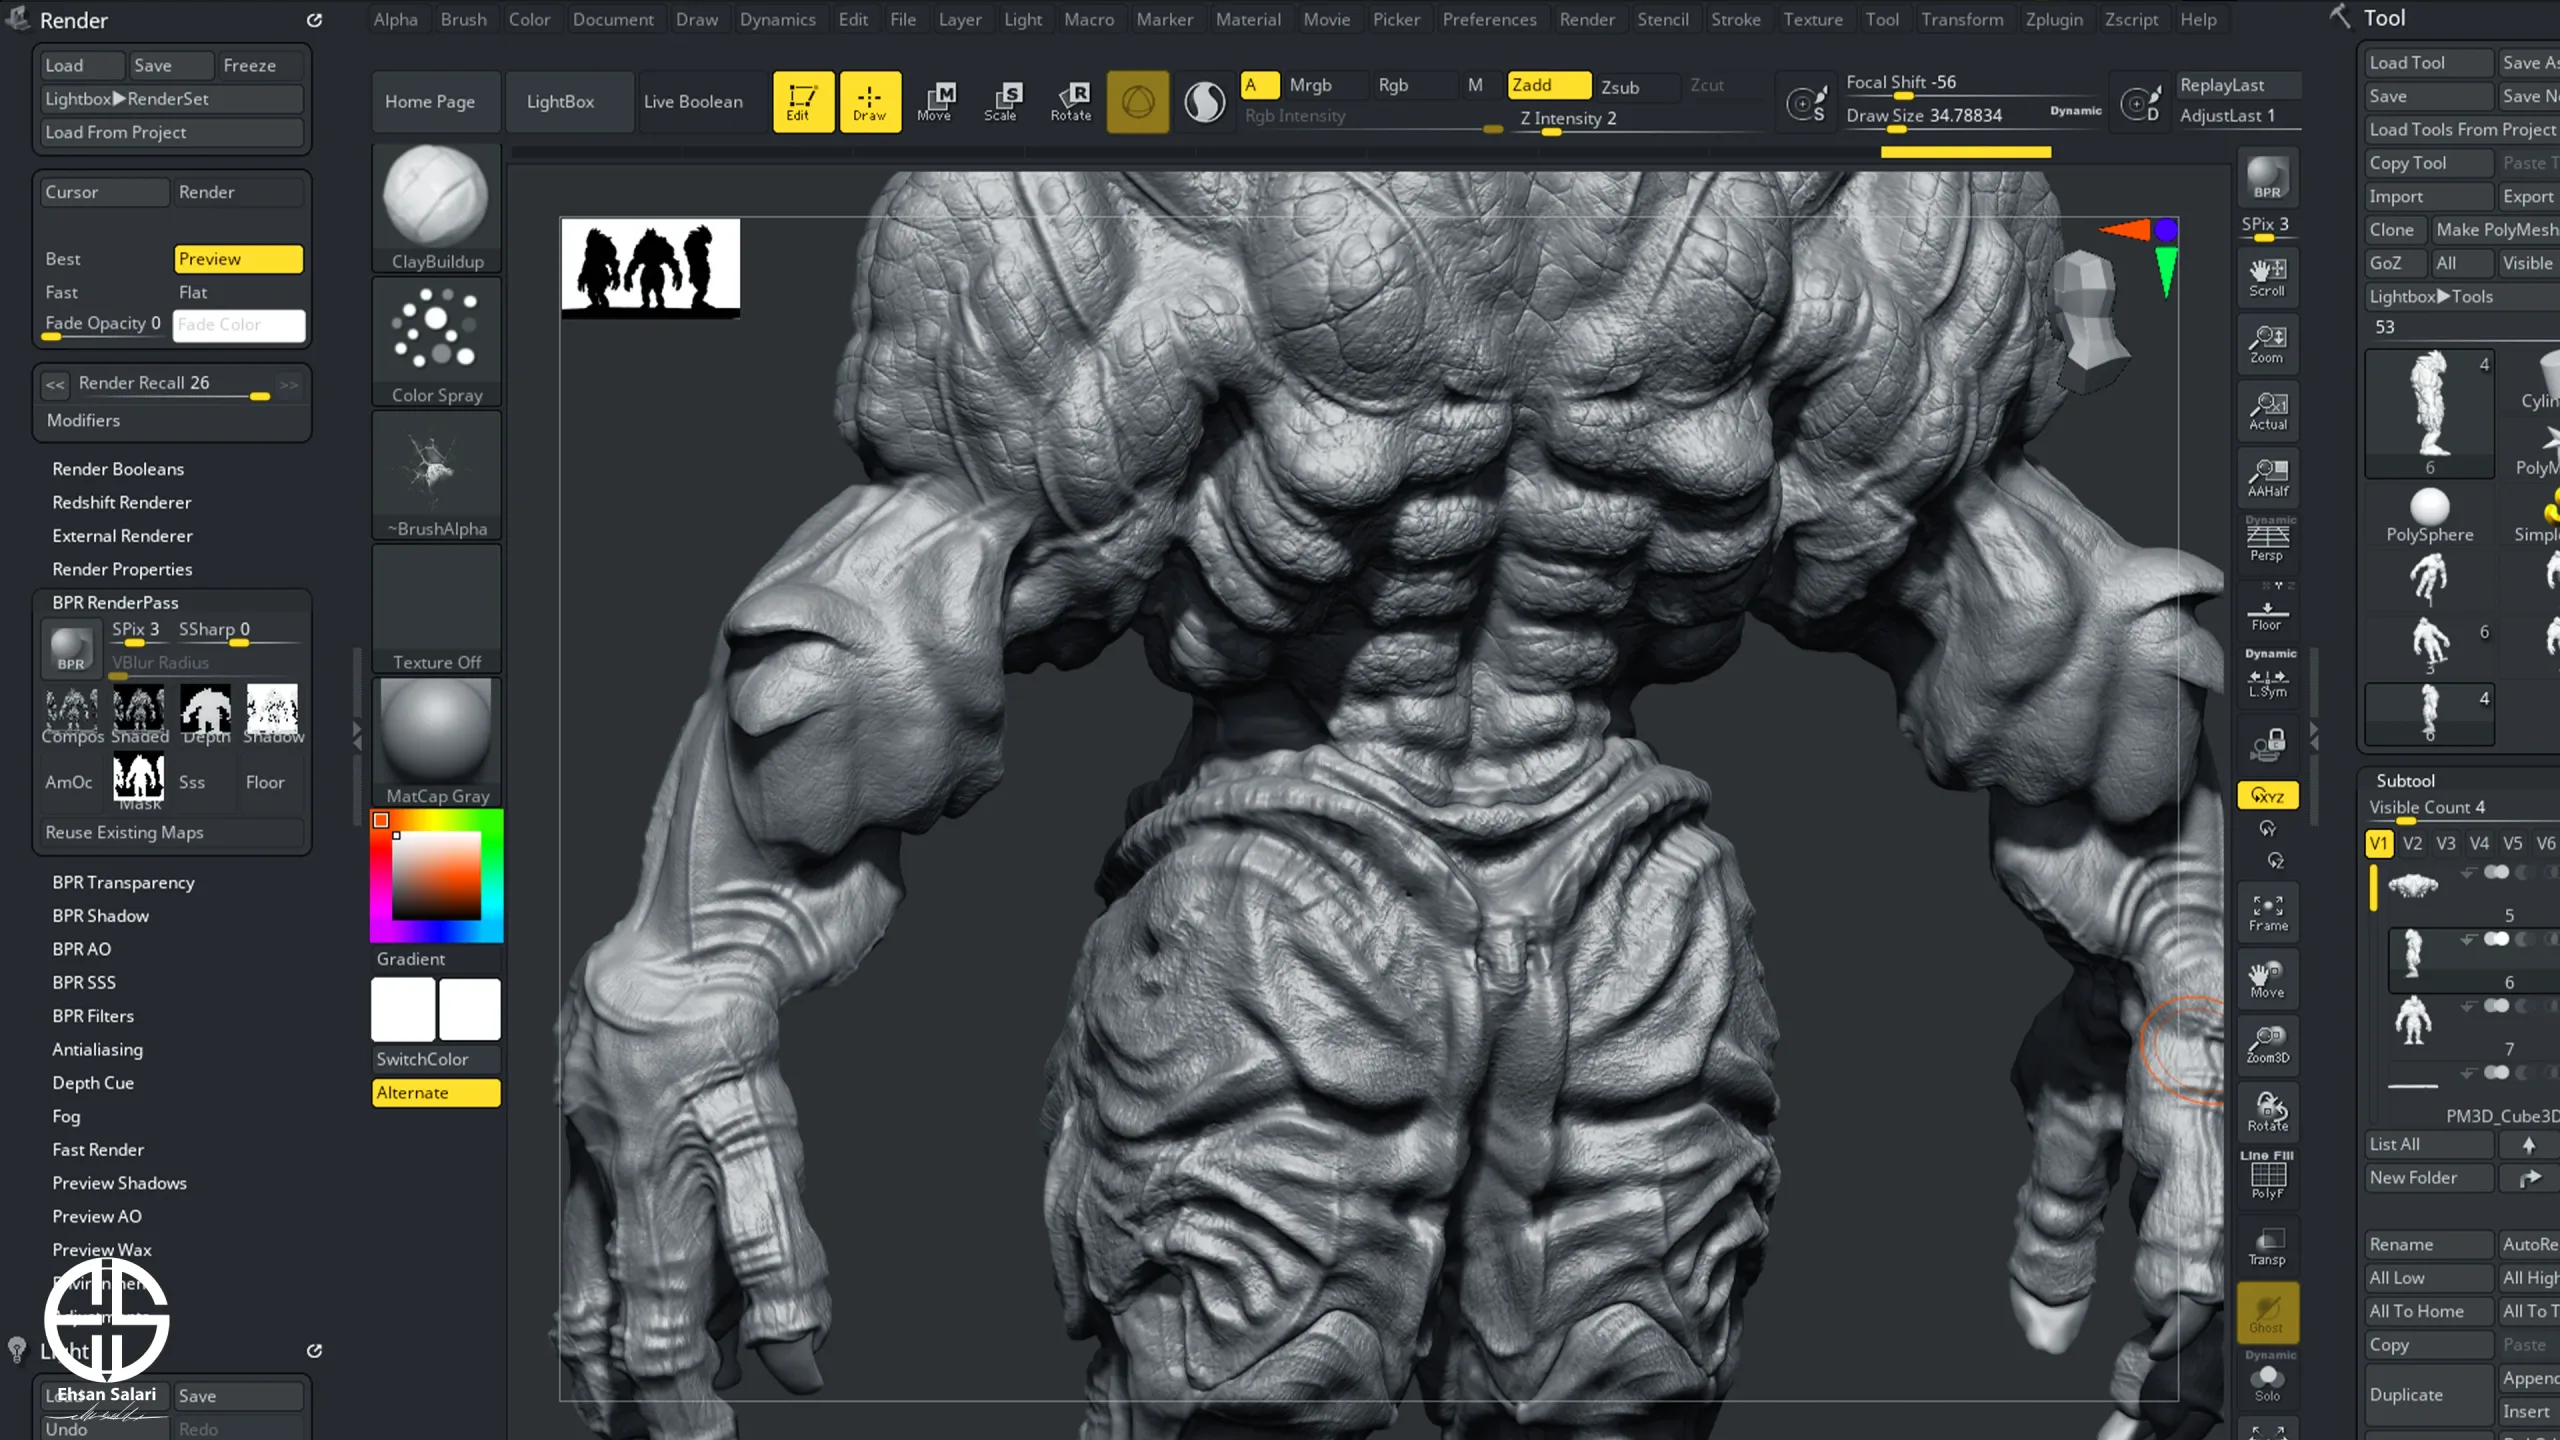Open the ClayBuildup brush picker
The width and height of the screenshot is (2560, 1440).
pos(436,207)
